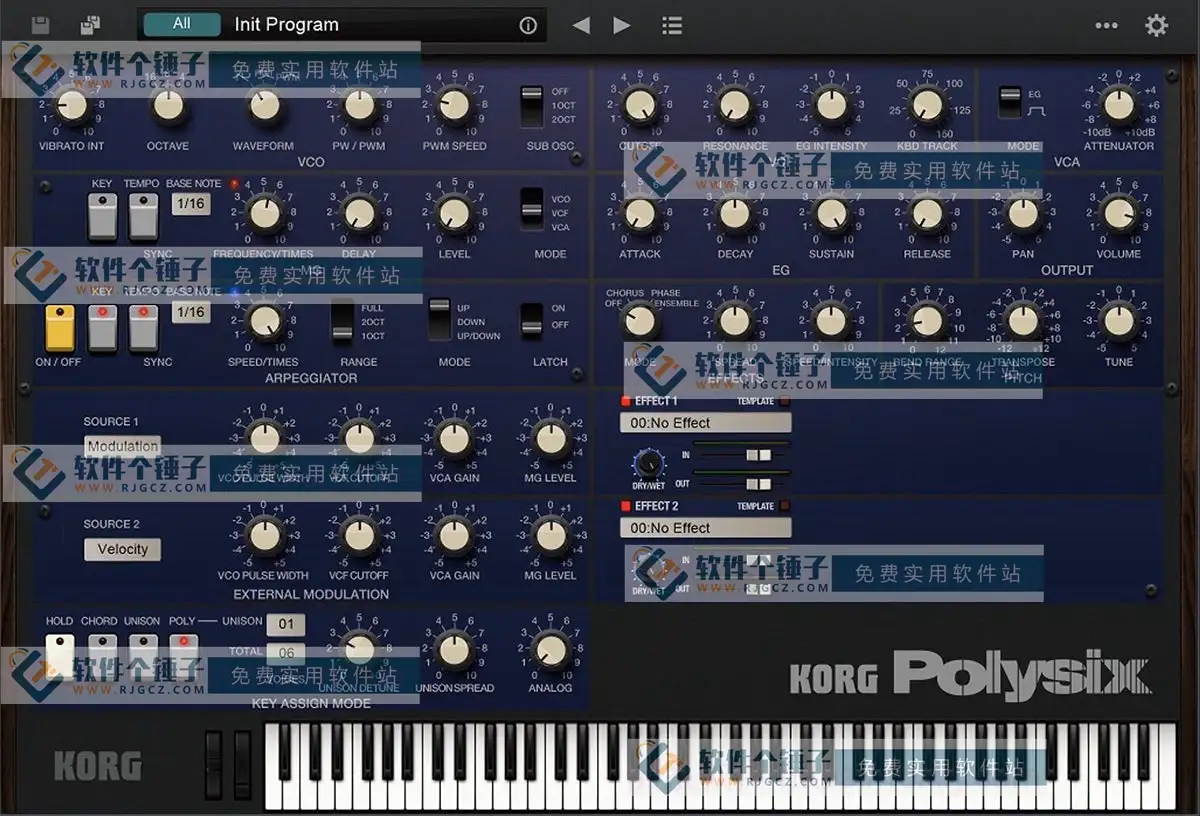Click the OUTPUT PAN knob
The width and height of the screenshot is (1200, 816).
(x=1023, y=213)
